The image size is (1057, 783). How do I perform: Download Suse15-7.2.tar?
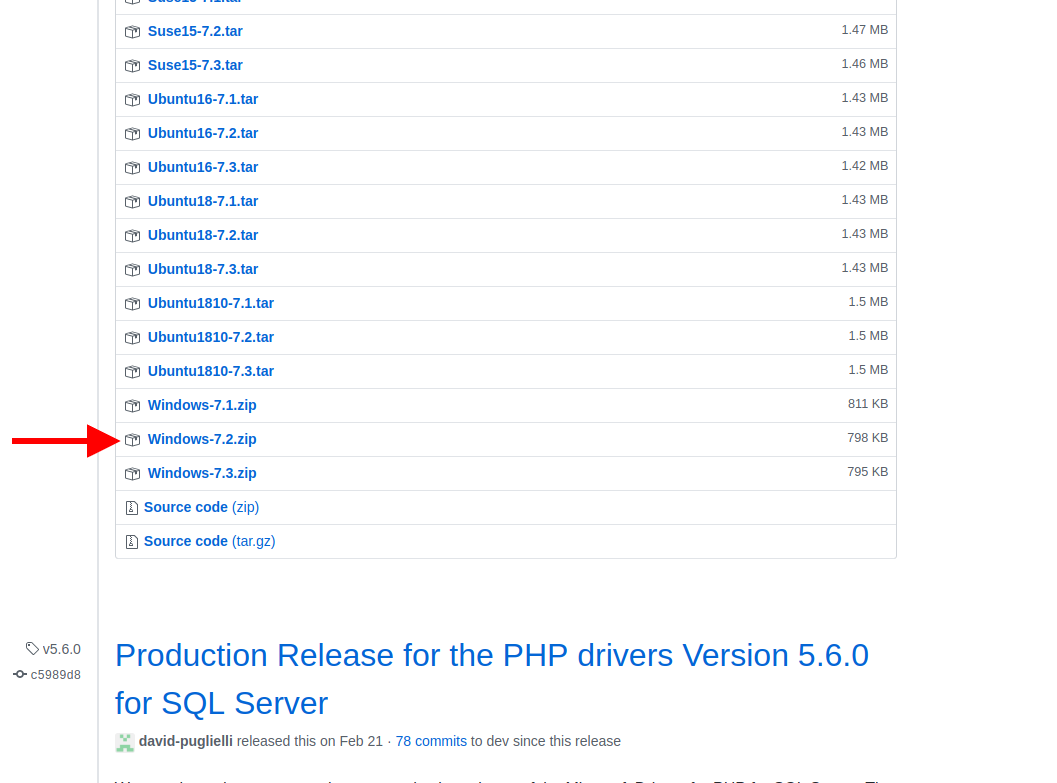pyautogui.click(x=195, y=32)
